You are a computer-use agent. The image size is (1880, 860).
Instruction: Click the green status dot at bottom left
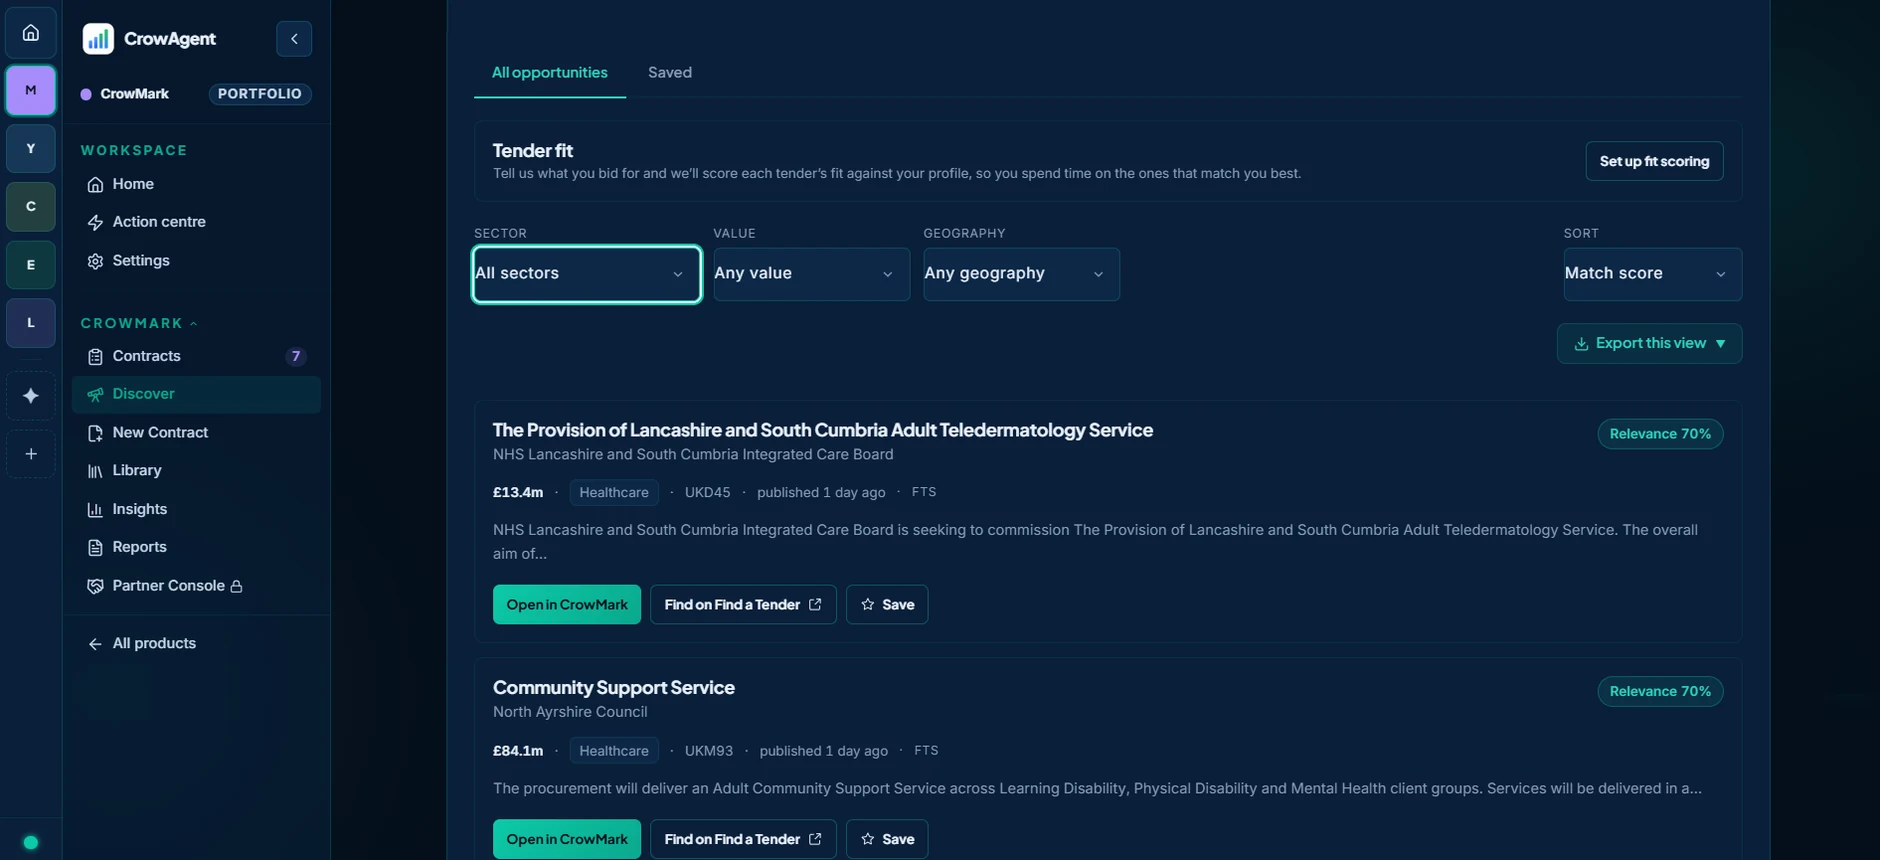coord(30,842)
